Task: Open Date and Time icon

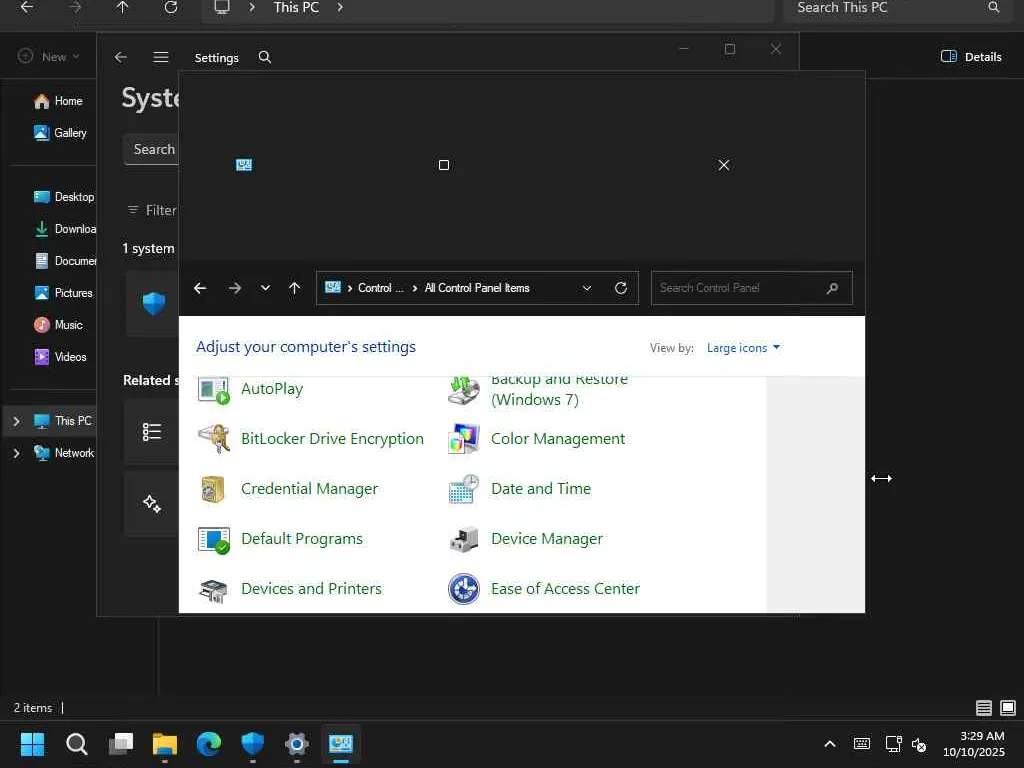Action: (464, 489)
